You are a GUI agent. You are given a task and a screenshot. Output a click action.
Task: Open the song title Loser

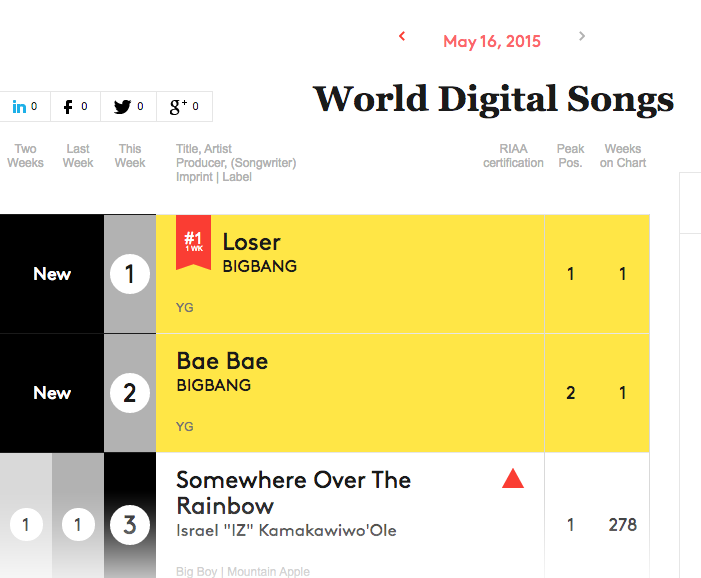pyautogui.click(x=251, y=243)
